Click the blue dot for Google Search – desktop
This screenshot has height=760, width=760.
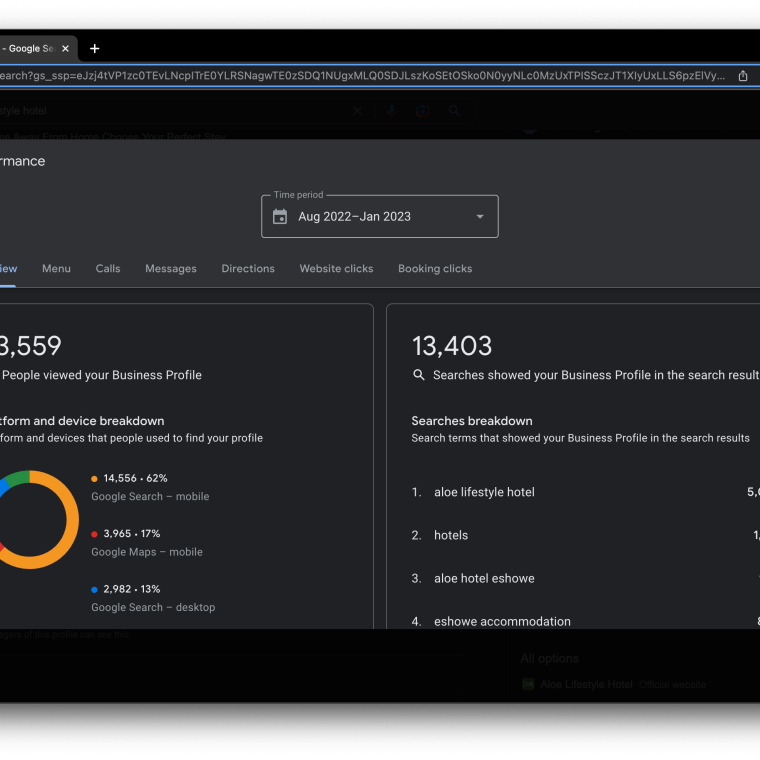click(95, 590)
